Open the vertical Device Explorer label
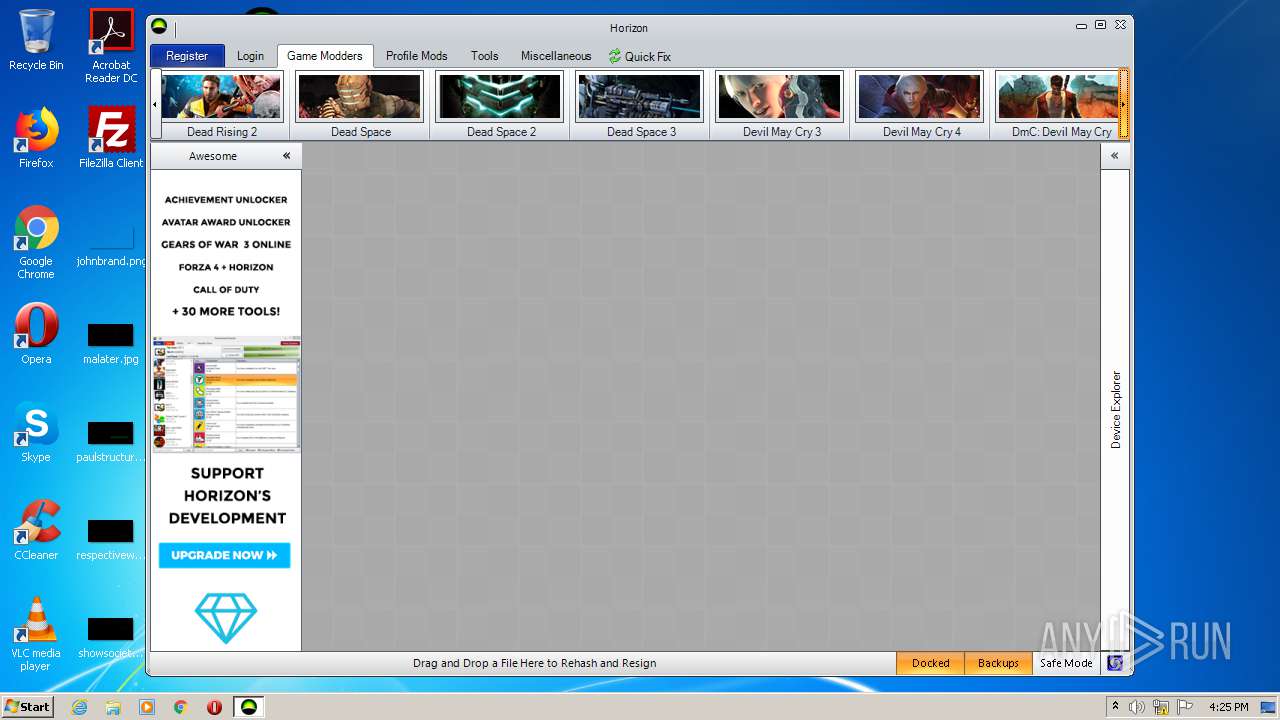 pyautogui.click(x=1116, y=409)
